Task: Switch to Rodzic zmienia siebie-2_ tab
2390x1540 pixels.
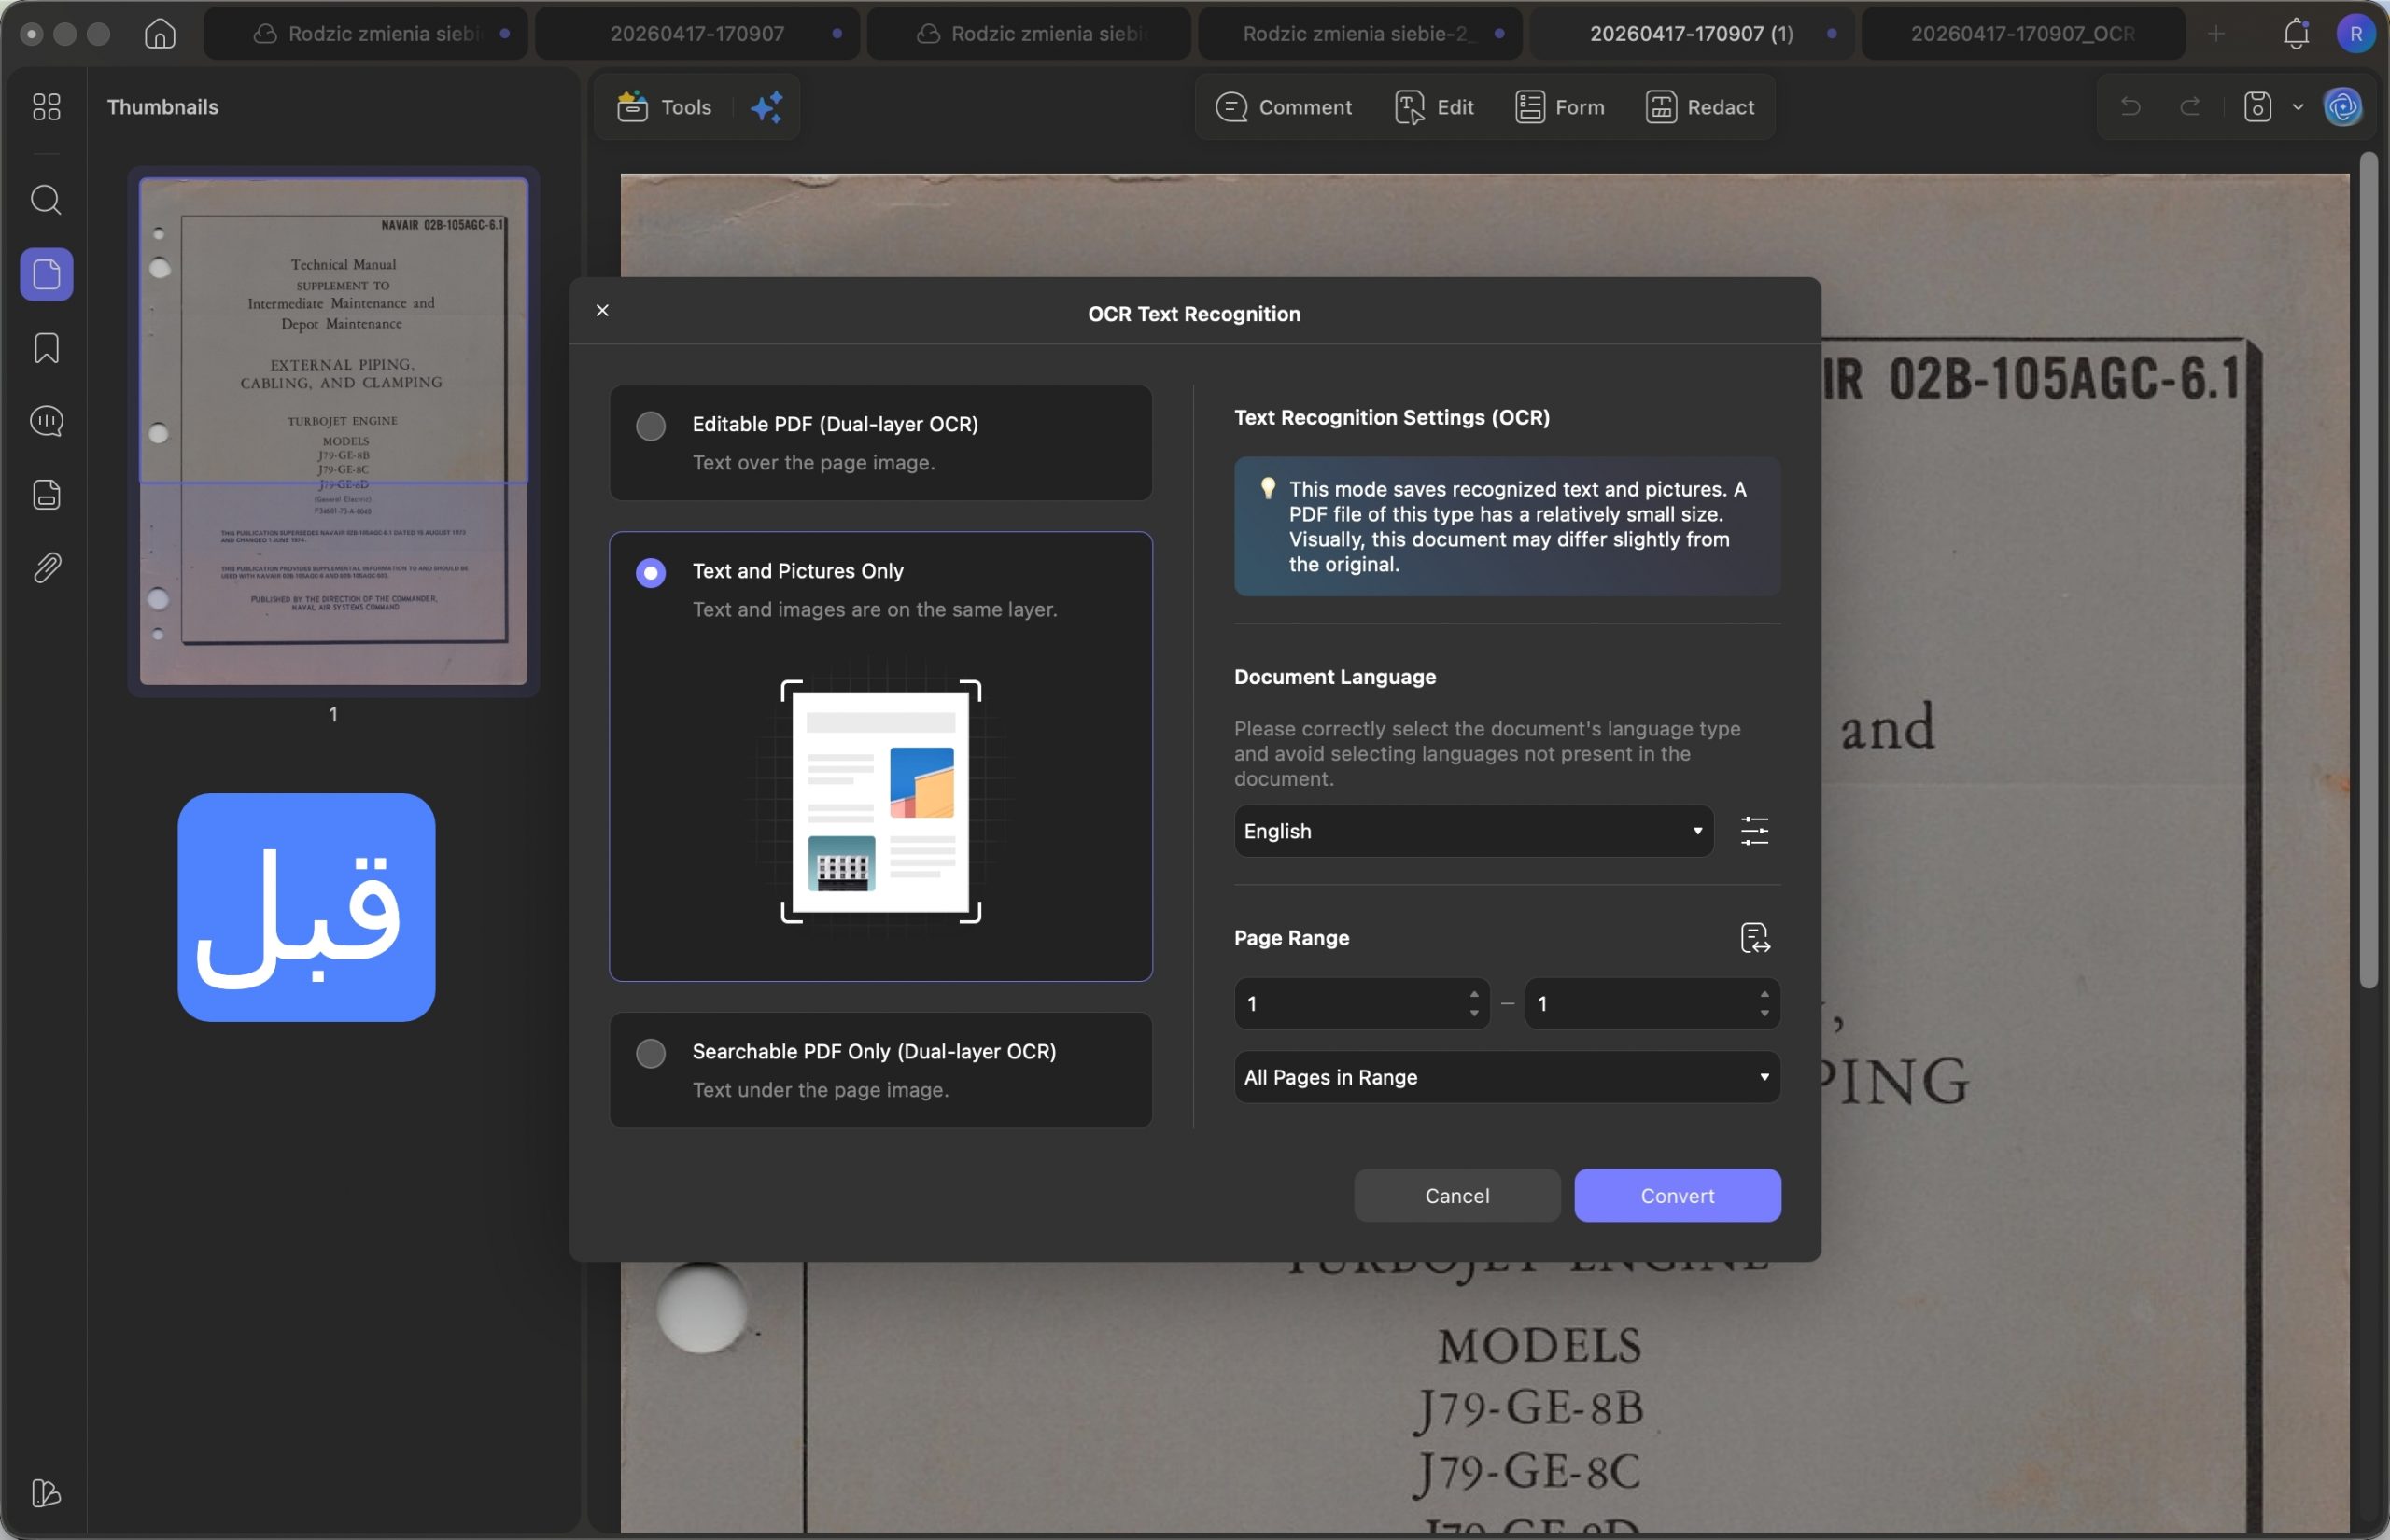Action: point(1360,34)
